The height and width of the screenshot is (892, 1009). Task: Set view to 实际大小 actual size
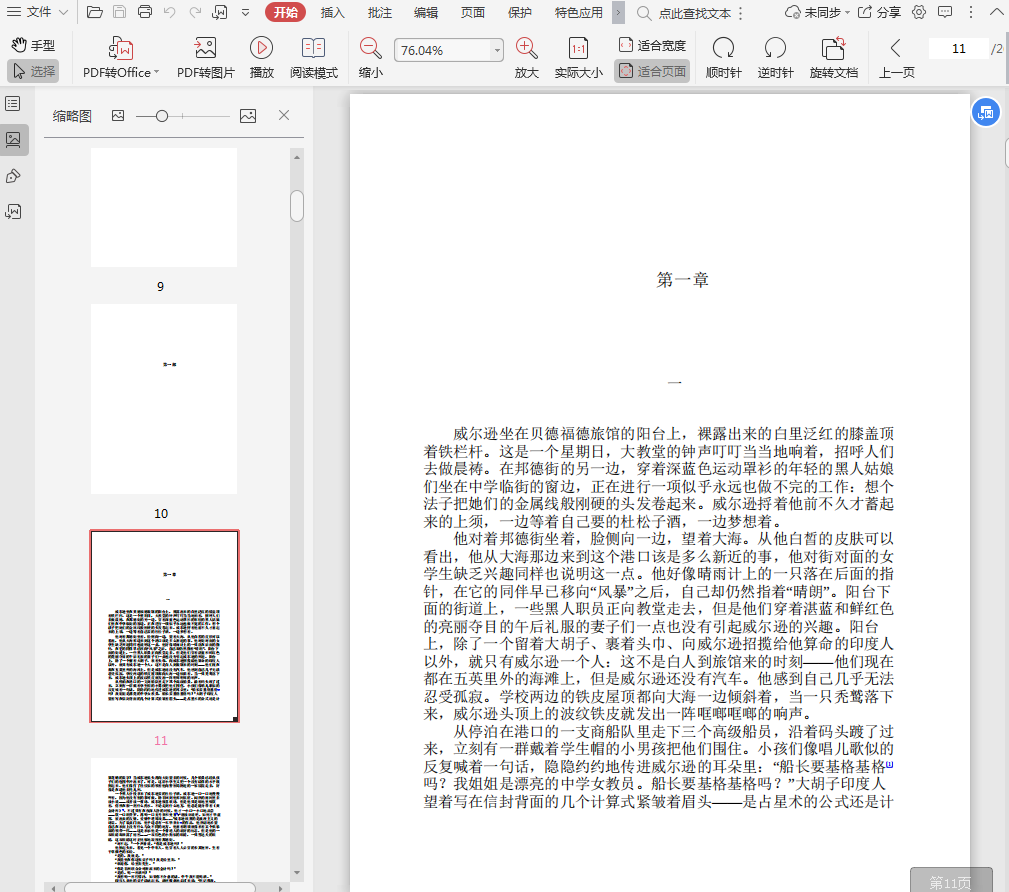tap(579, 58)
